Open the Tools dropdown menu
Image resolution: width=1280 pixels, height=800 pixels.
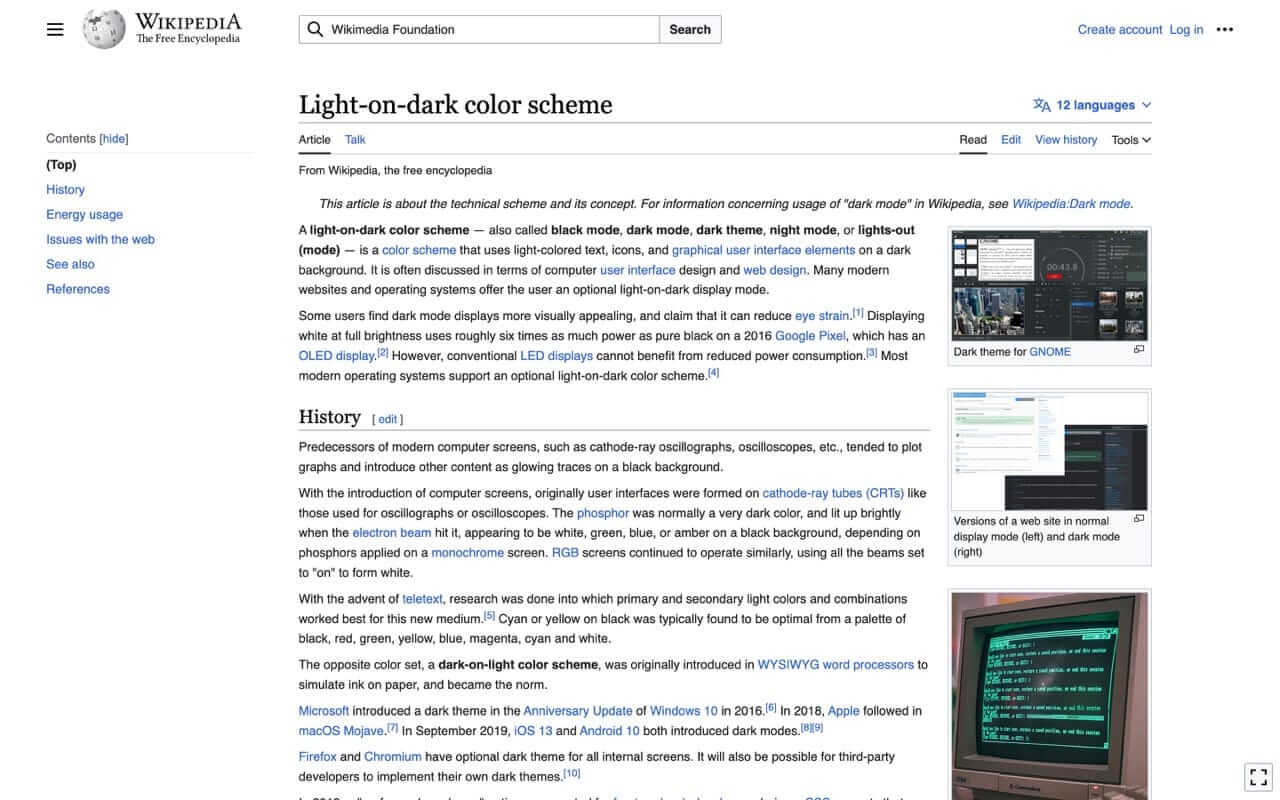click(x=1131, y=140)
